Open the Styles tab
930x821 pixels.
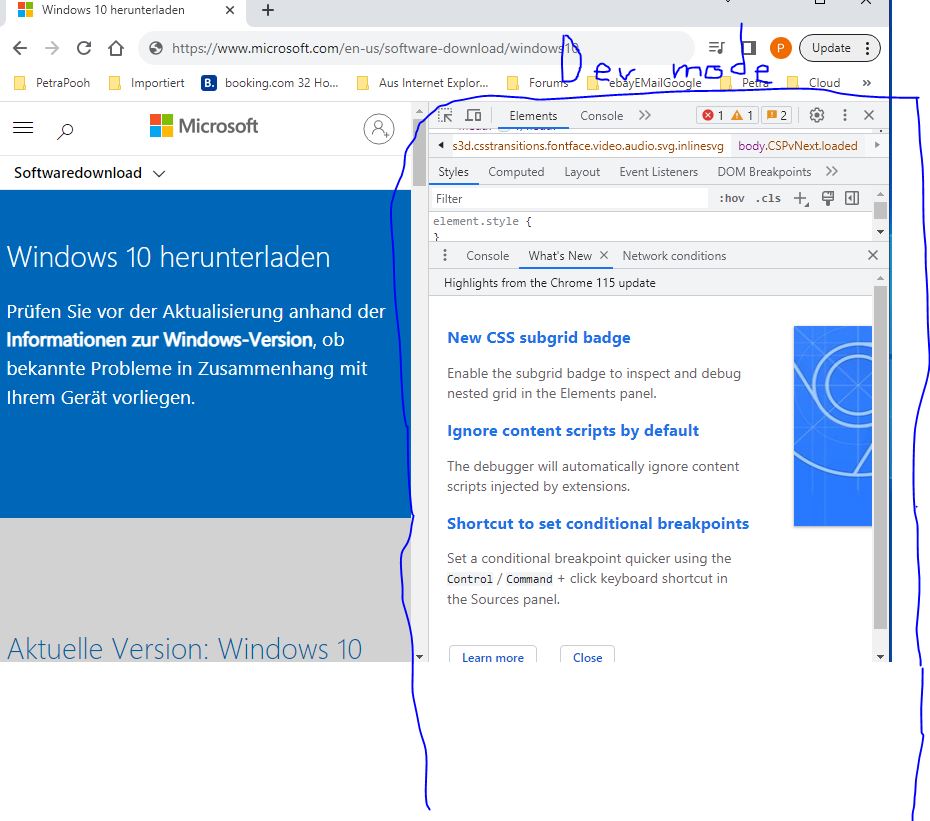coord(453,171)
